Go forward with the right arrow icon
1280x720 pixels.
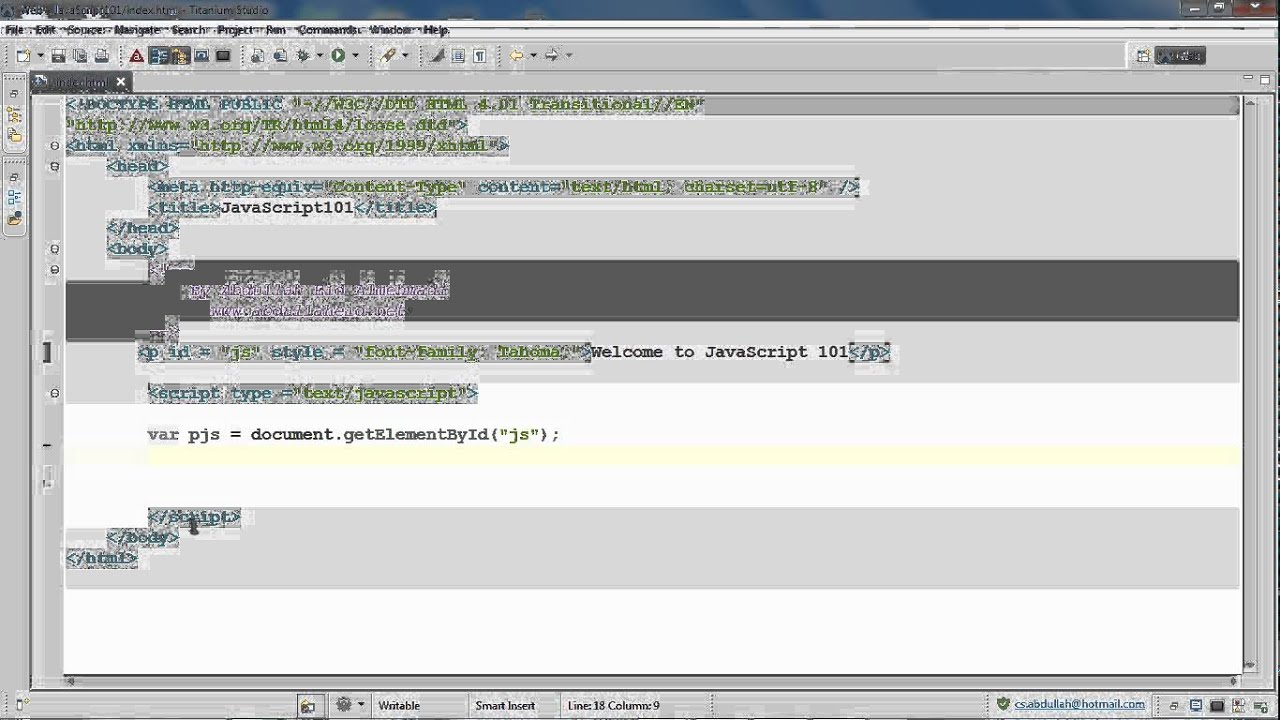pos(552,56)
